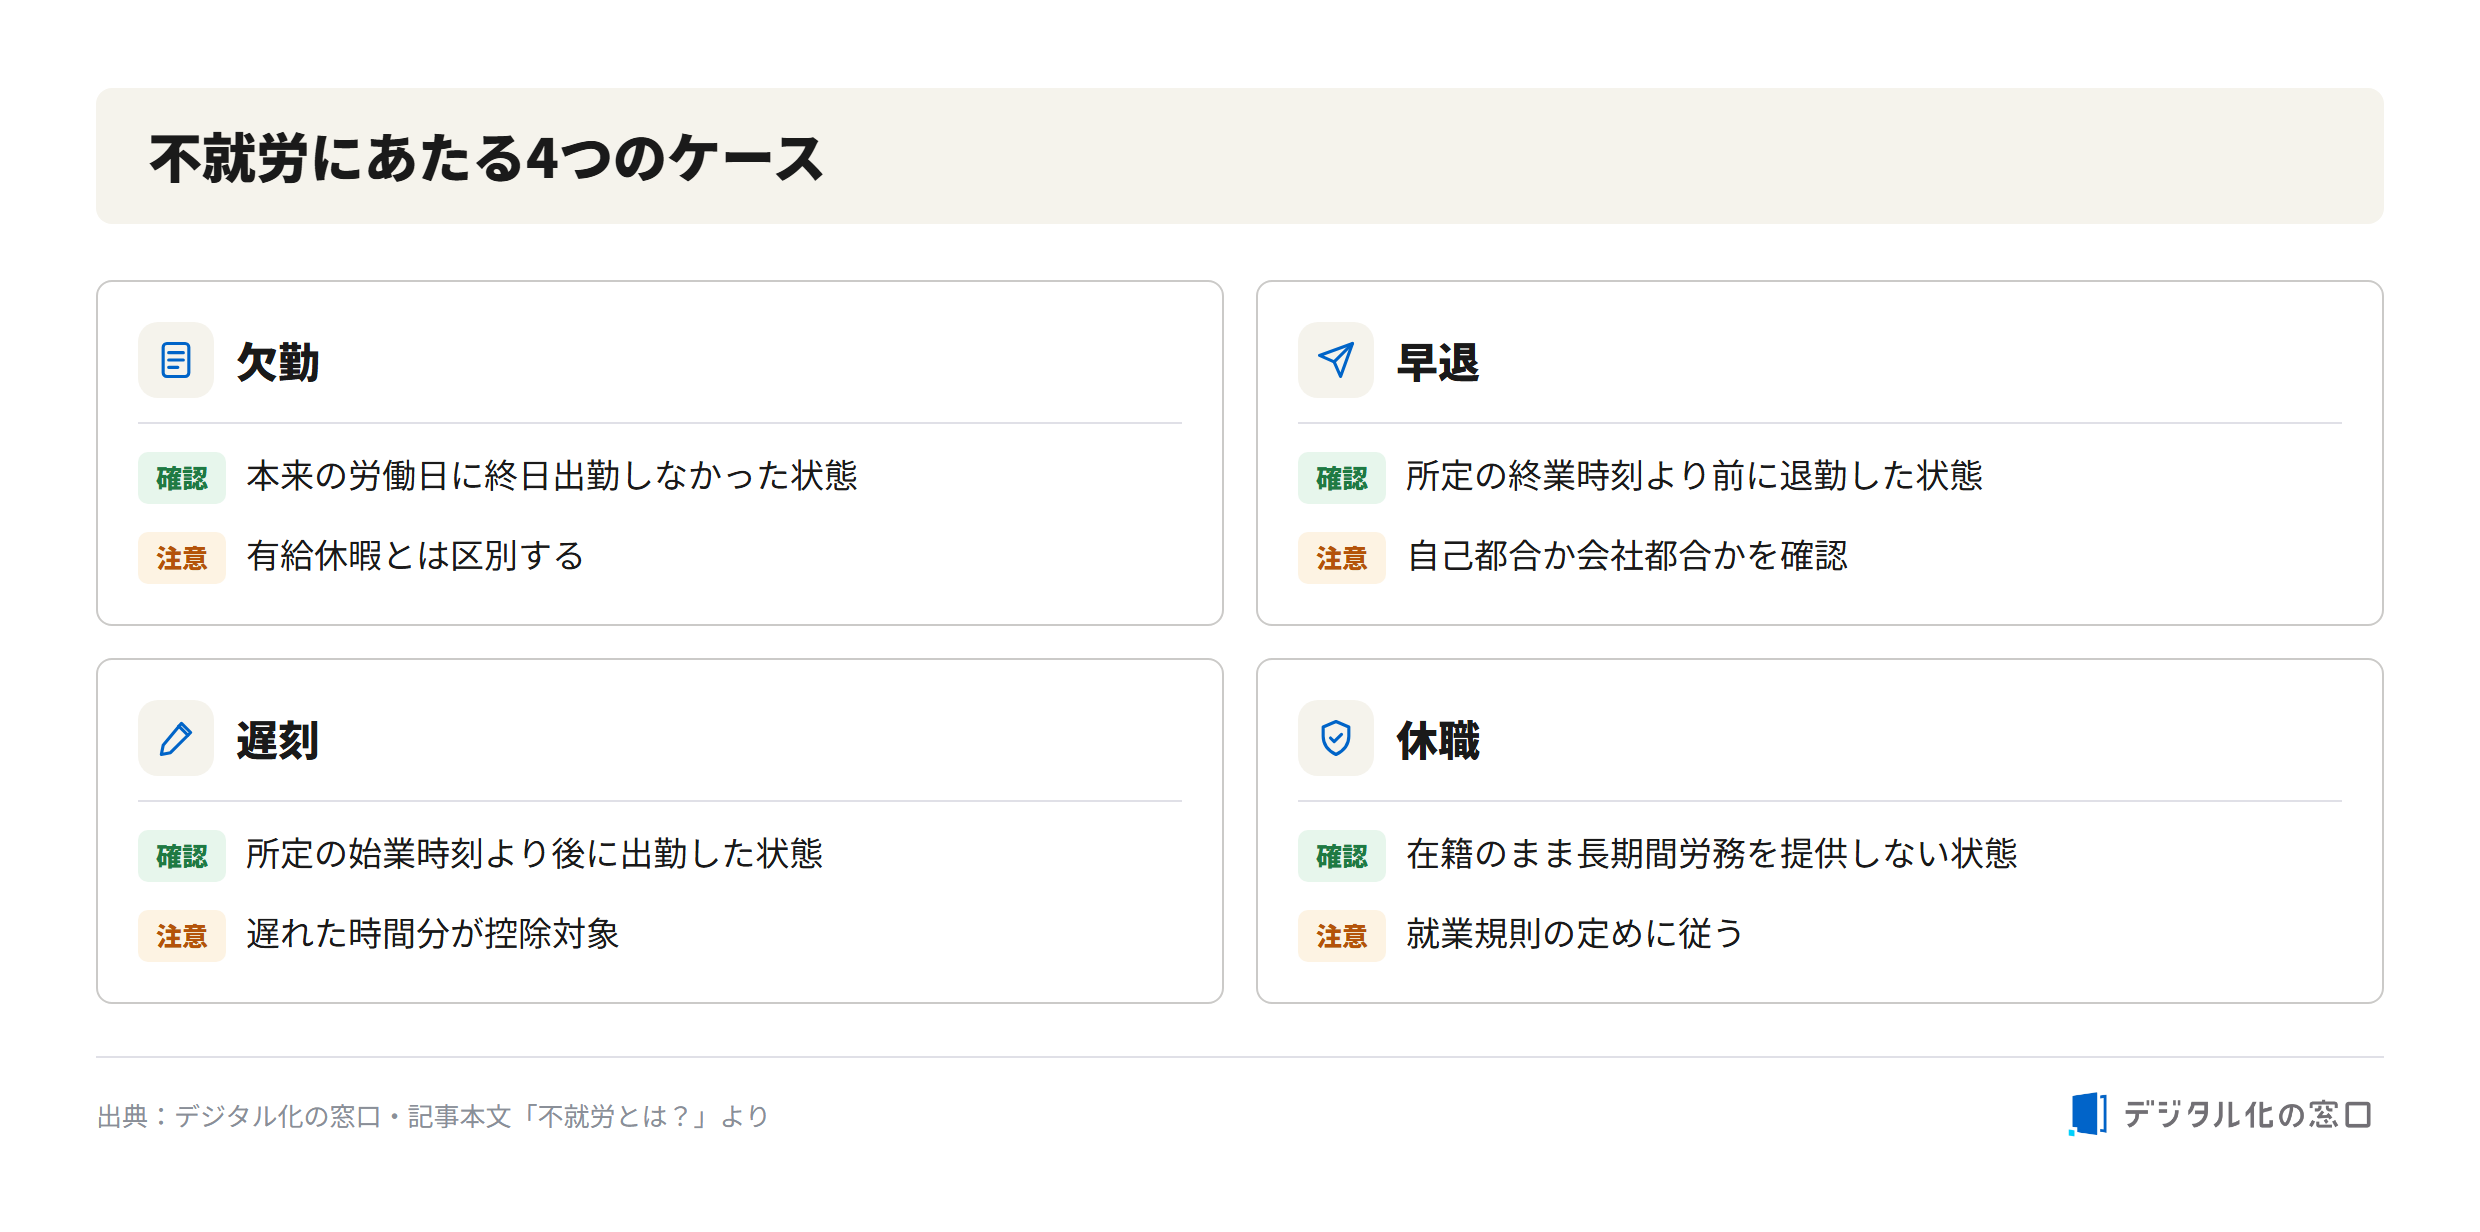Image resolution: width=2480 pixels, height=1232 pixels.
Task: Click text 遅れた時間分が控除対象
Action: pos(432,934)
